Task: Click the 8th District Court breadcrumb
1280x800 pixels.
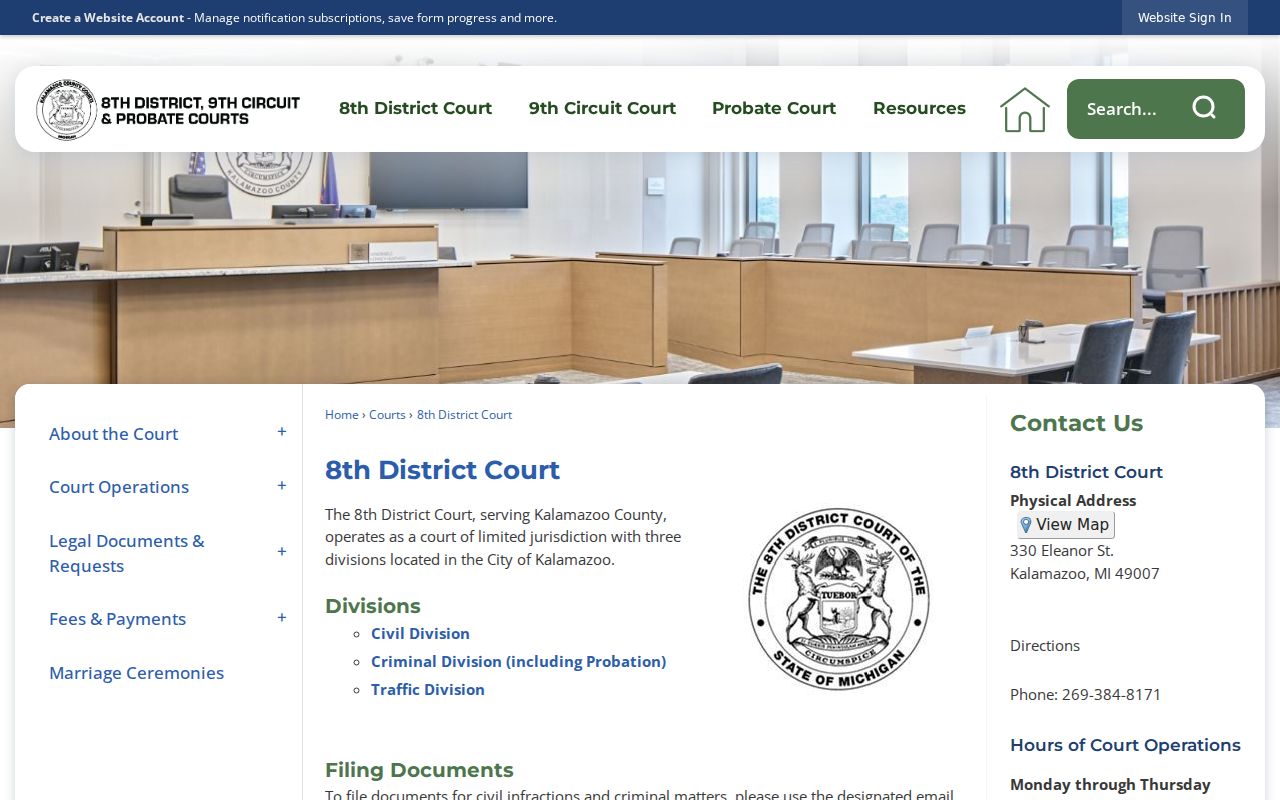Action: 464,414
